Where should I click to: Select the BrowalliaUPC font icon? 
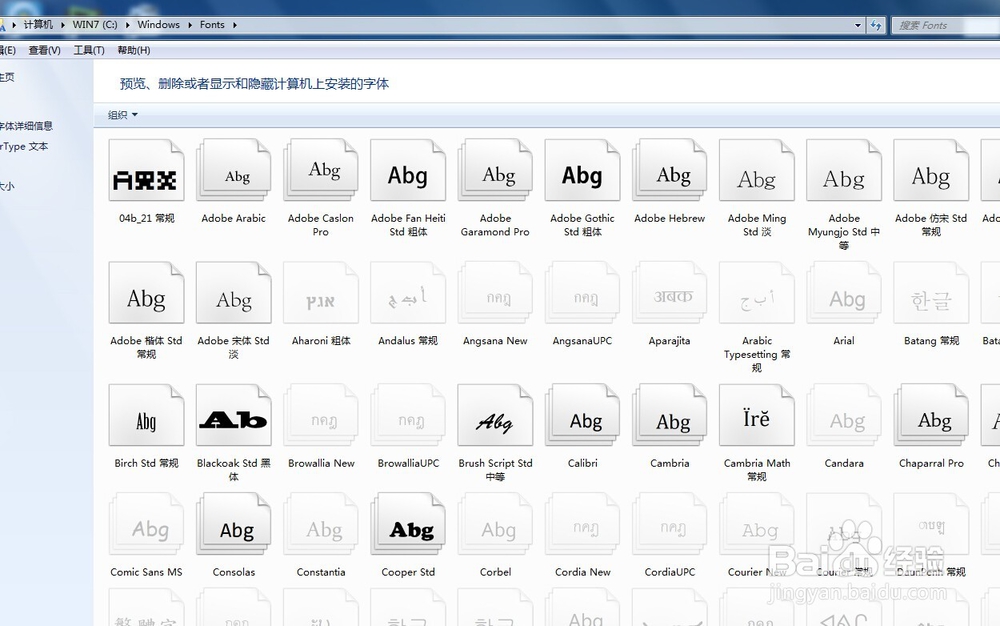point(408,414)
